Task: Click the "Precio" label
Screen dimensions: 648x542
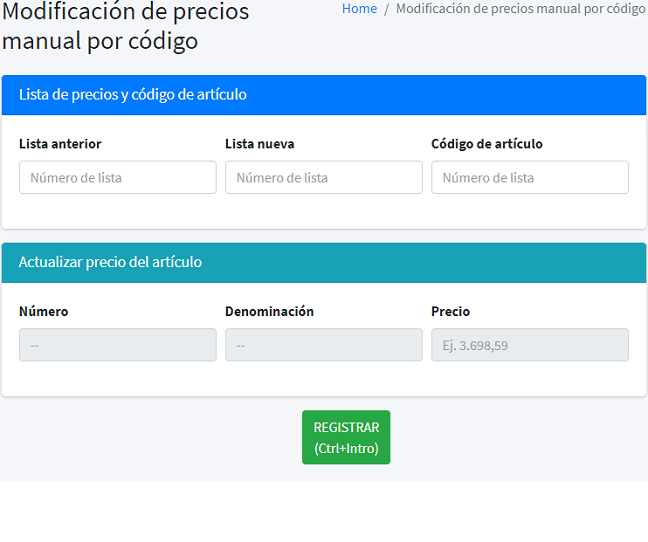Action: [450, 311]
